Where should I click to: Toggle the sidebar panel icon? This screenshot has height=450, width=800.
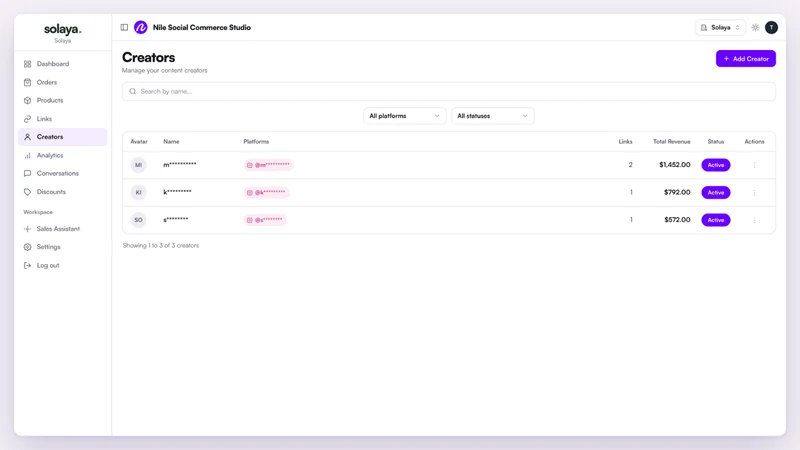[x=124, y=28]
